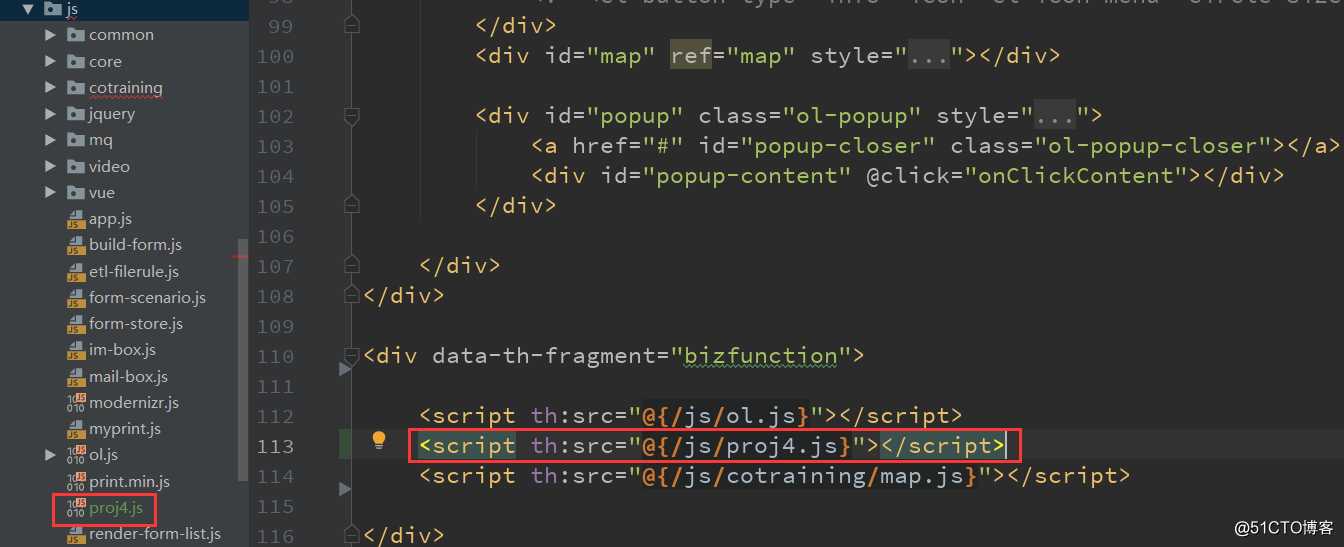1344x547 pixels.
Task: Click the ol.js file icon
Action: (x=76, y=455)
